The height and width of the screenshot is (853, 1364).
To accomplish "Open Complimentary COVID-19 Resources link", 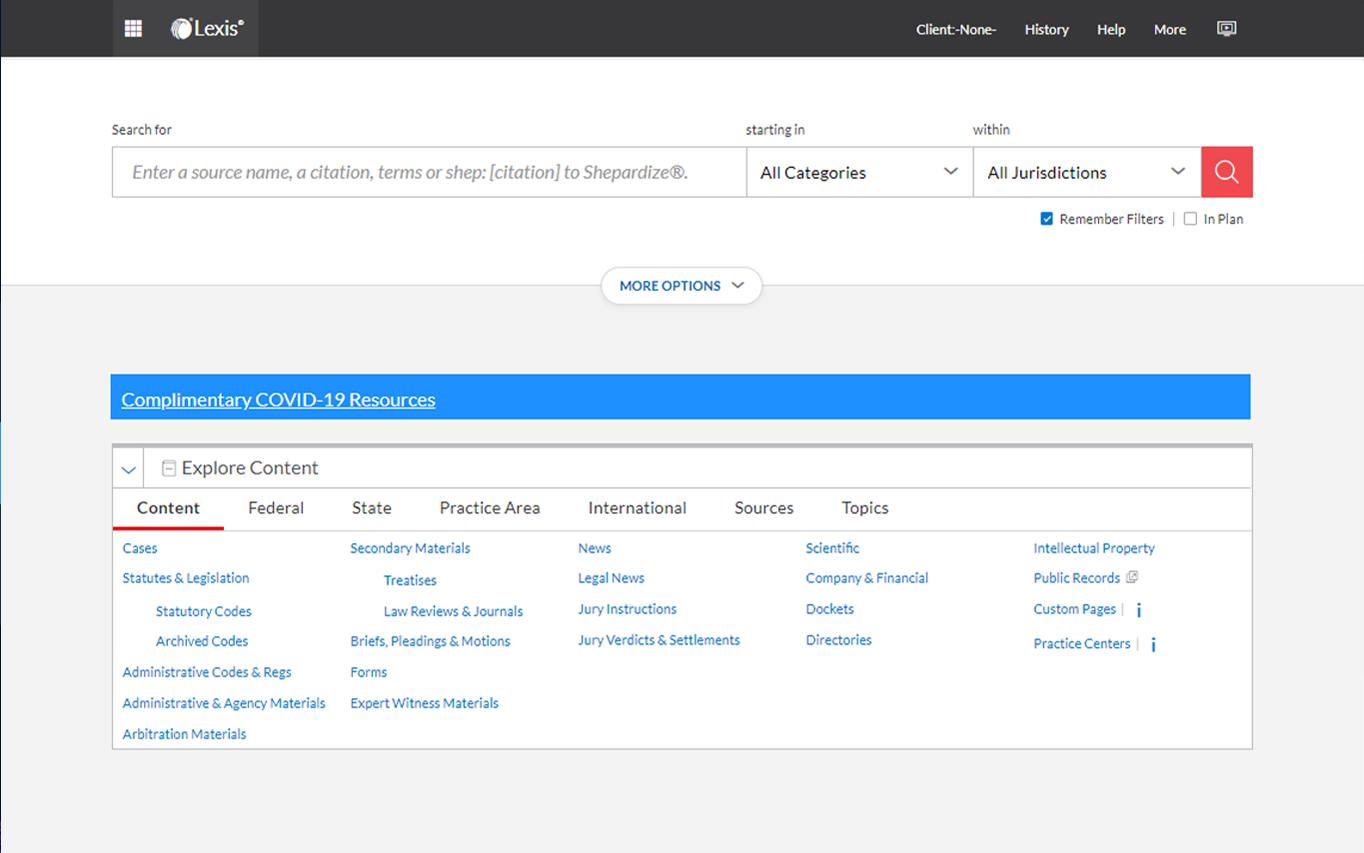I will coord(278,400).
